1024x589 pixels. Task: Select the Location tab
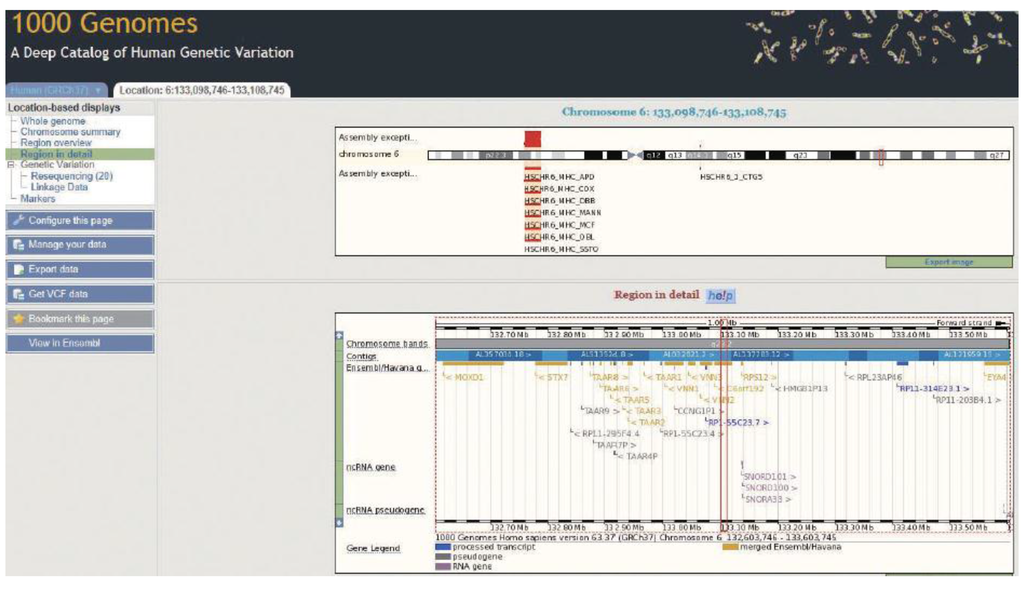201,90
